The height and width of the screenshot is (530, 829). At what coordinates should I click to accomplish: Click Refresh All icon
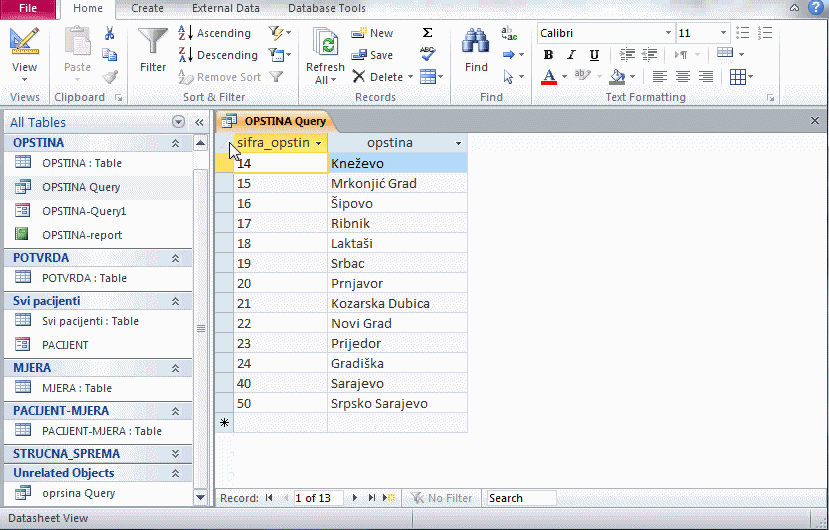(x=325, y=42)
